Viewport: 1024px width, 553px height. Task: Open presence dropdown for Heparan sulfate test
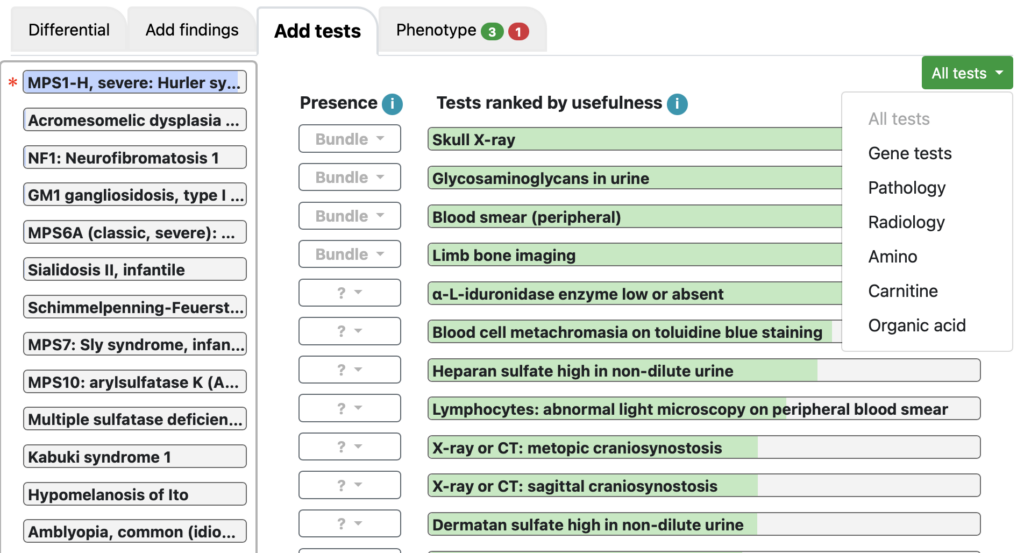click(349, 370)
